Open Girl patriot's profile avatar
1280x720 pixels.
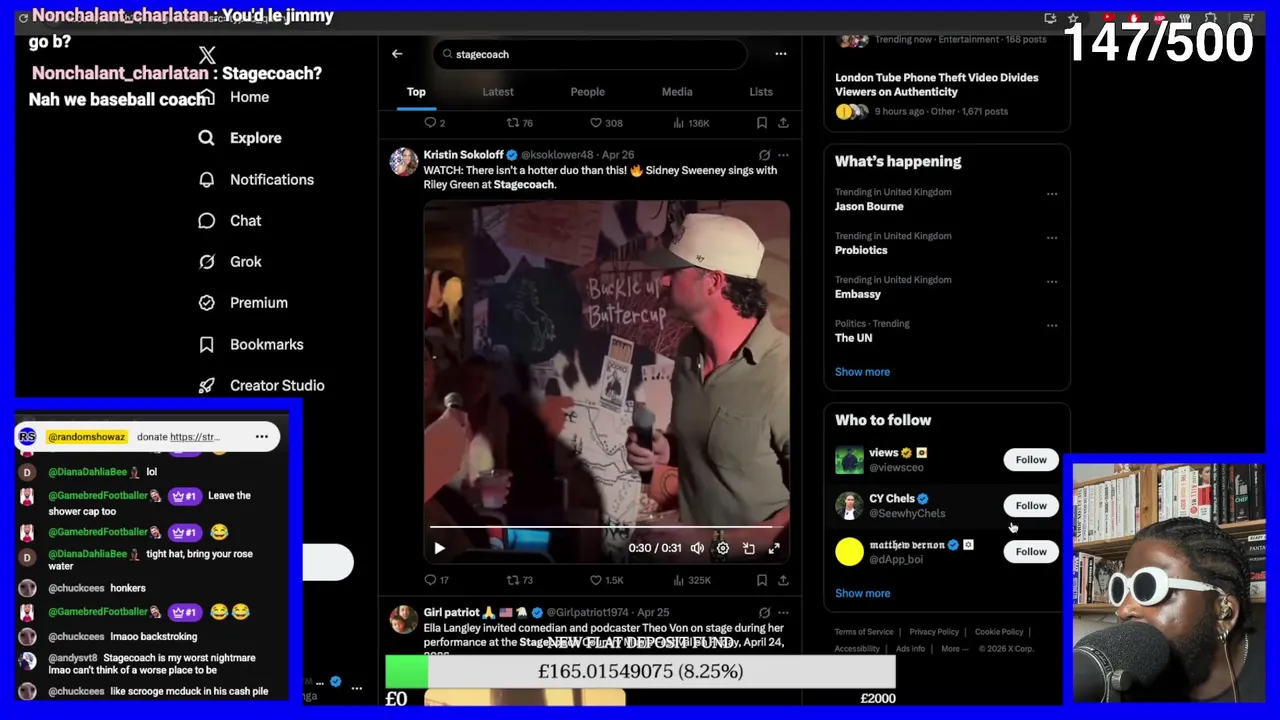(x=404, y=619)
